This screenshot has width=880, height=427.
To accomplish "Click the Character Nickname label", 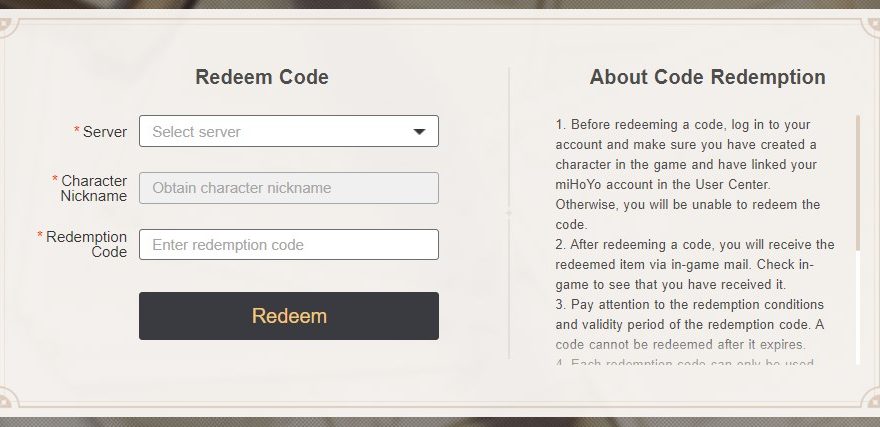I will point(94,188).
